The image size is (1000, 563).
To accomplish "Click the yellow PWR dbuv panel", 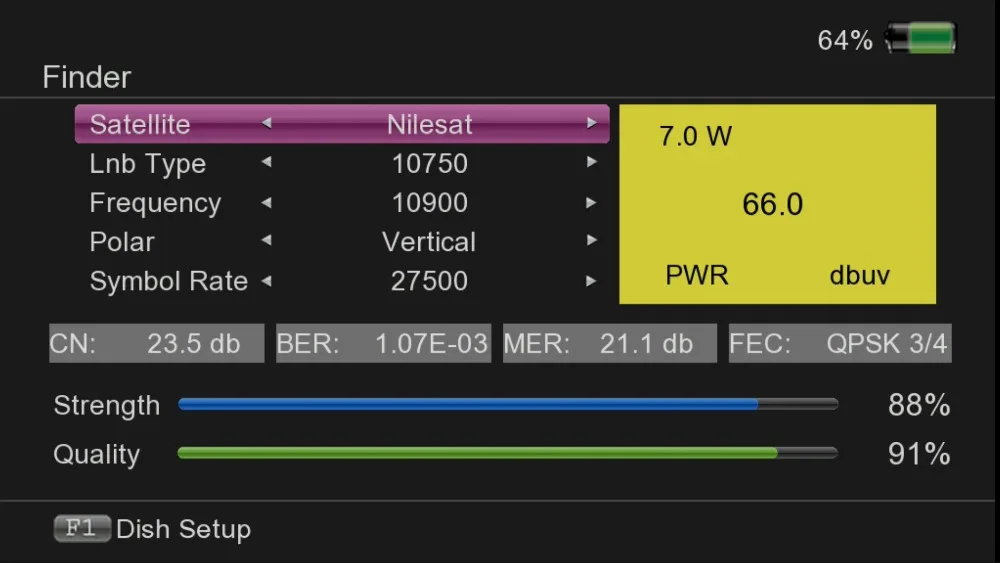I will [x=777, y=204].
